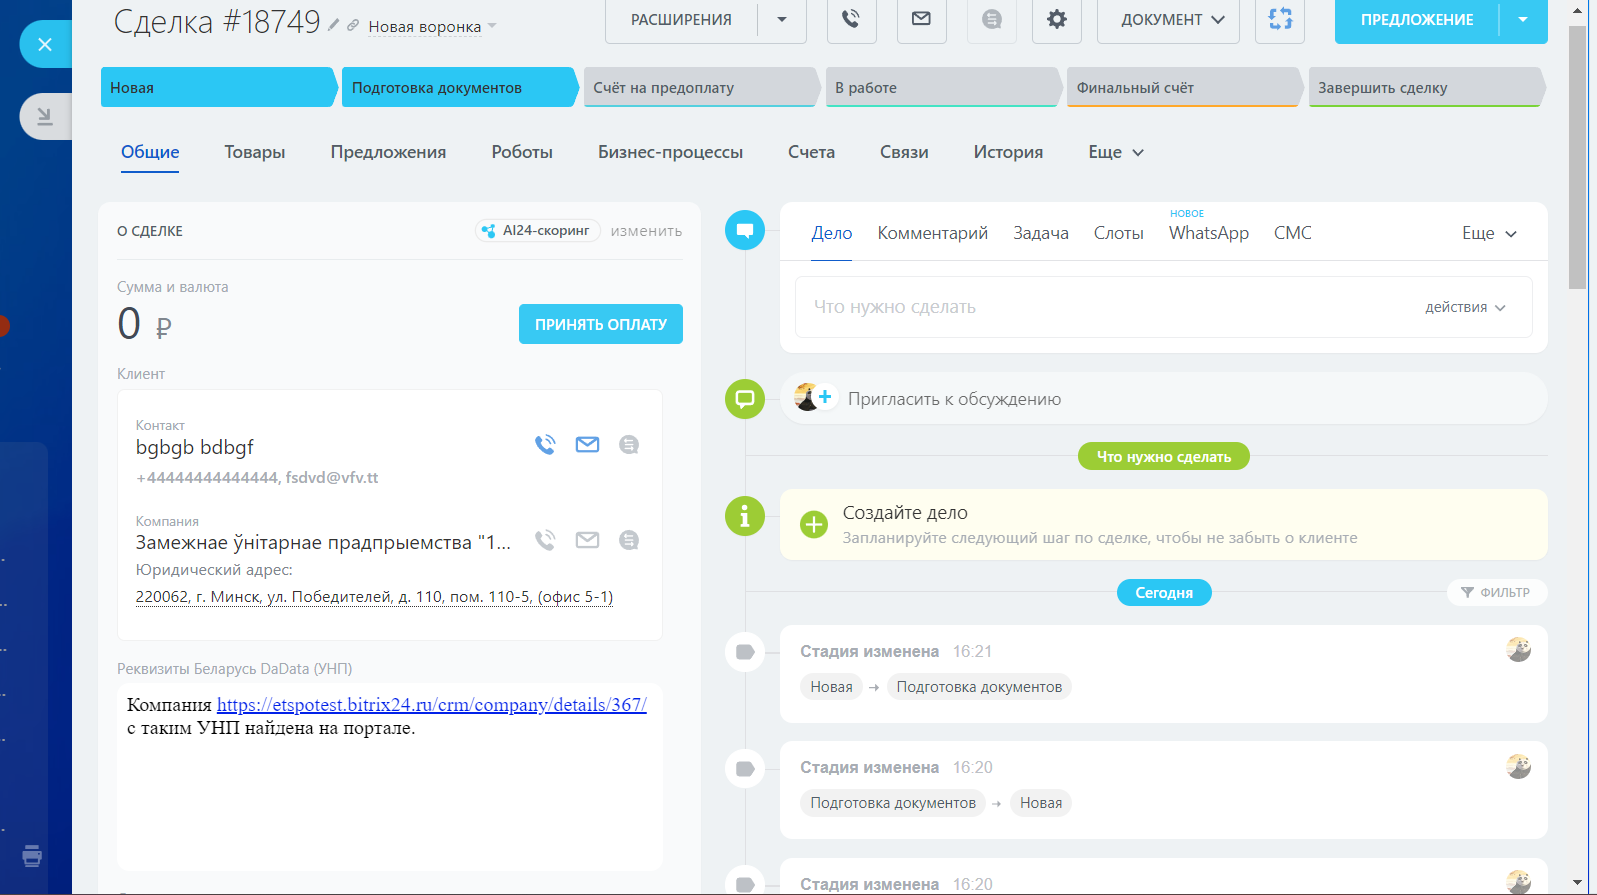Open the WhatsApp tab in timeline
This screenshot has height=895, width=1597.
coord(1208,233)
